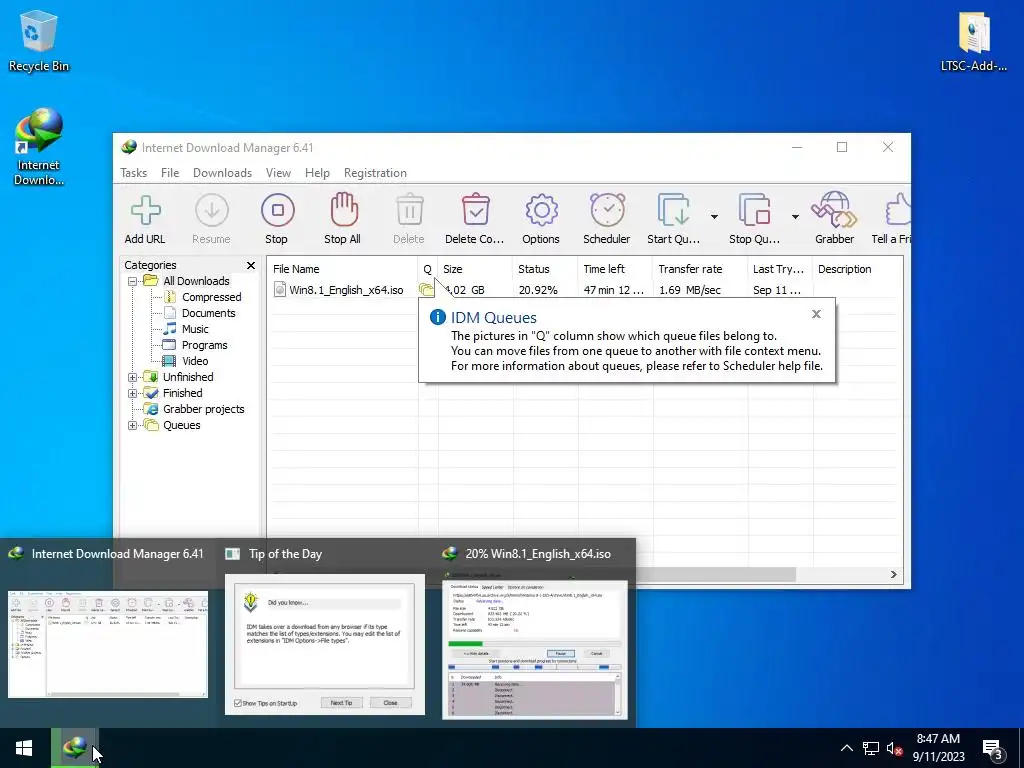Open the File menu

(x=170, y=173)
